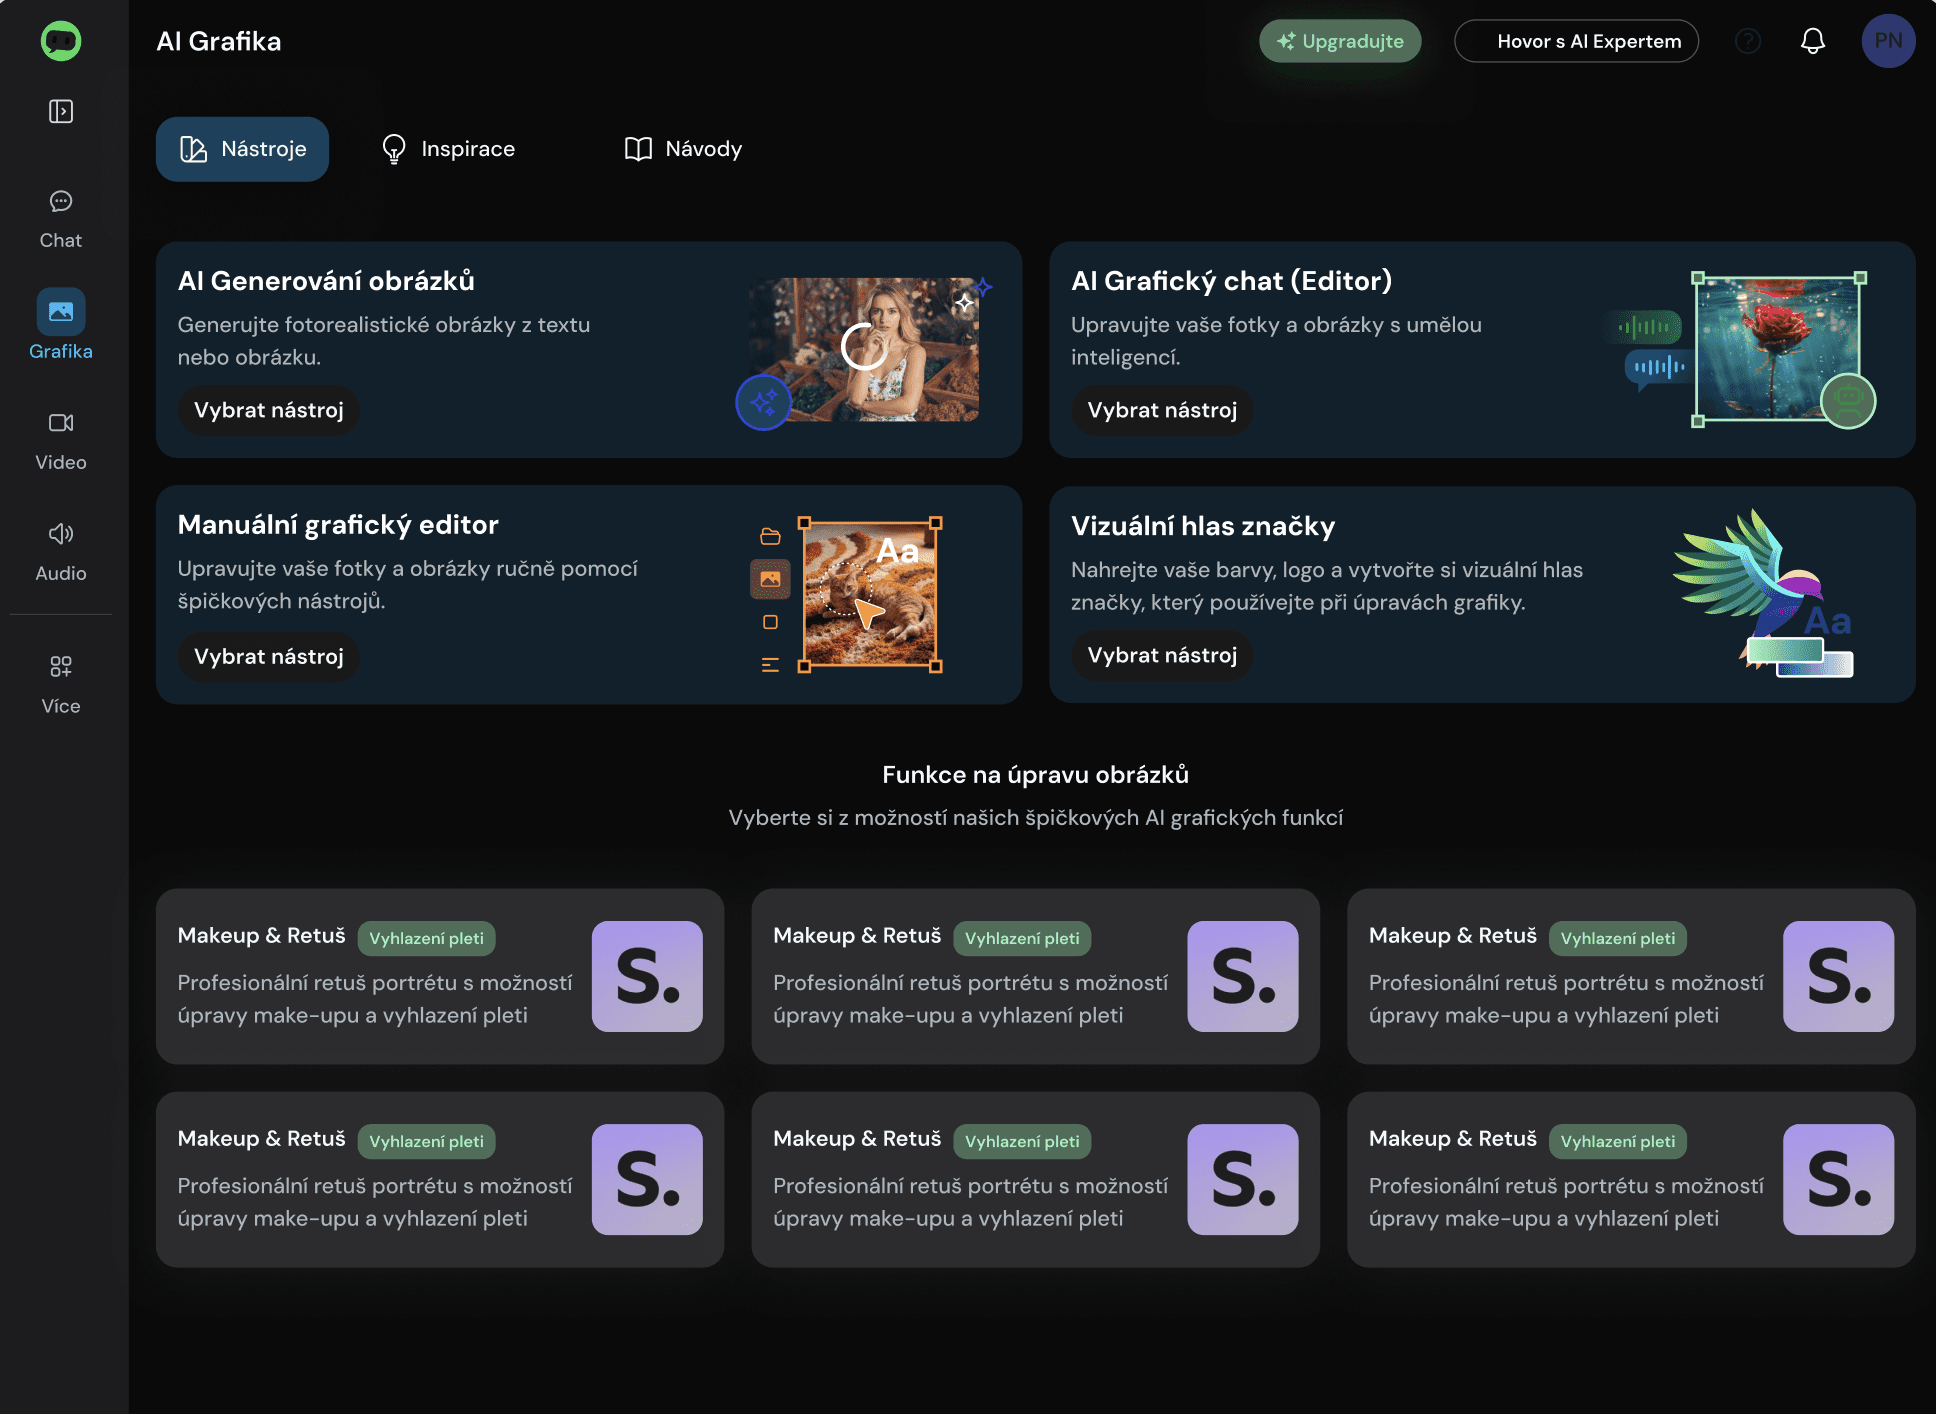Open the Návody tab
The width and height of the screenshot is (1936, 1414).
(683, 149)
